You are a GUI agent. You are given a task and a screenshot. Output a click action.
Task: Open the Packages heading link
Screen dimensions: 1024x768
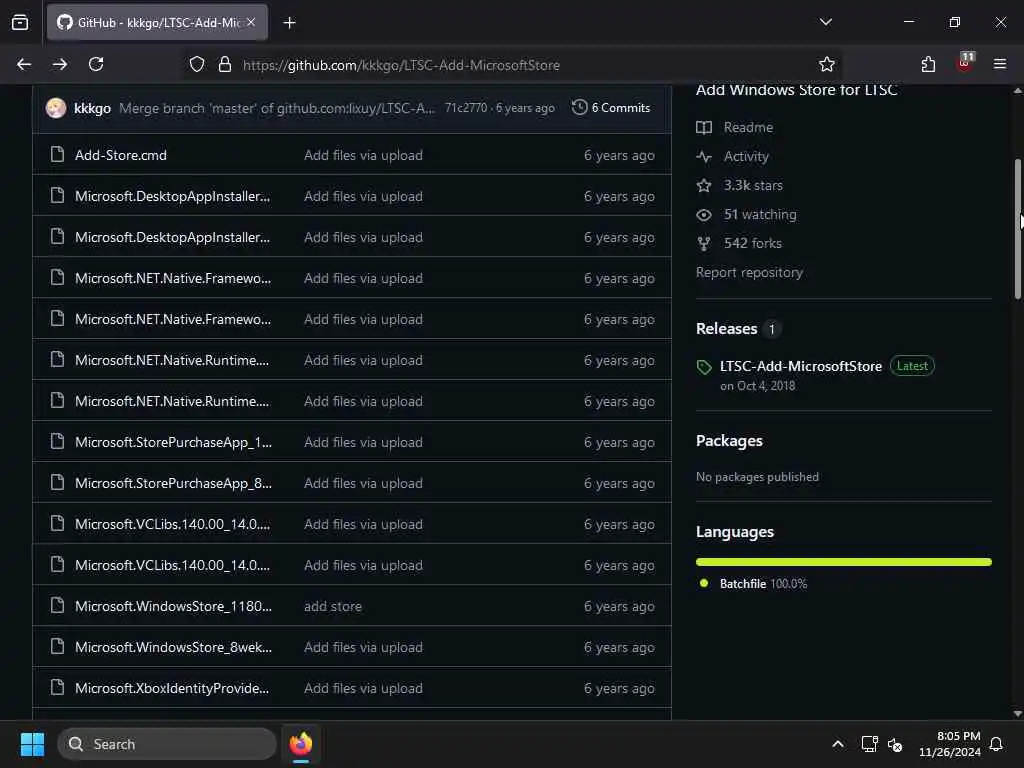729,441
